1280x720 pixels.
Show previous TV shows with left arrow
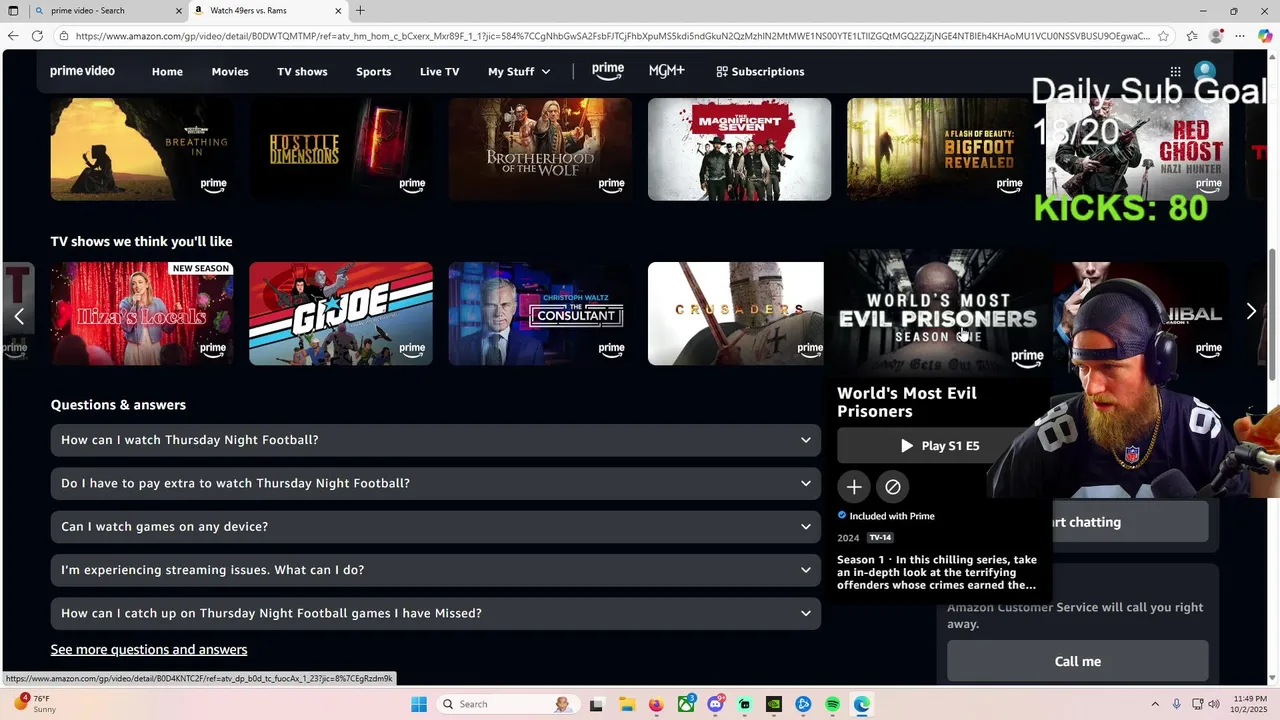[x=19, y=316]
